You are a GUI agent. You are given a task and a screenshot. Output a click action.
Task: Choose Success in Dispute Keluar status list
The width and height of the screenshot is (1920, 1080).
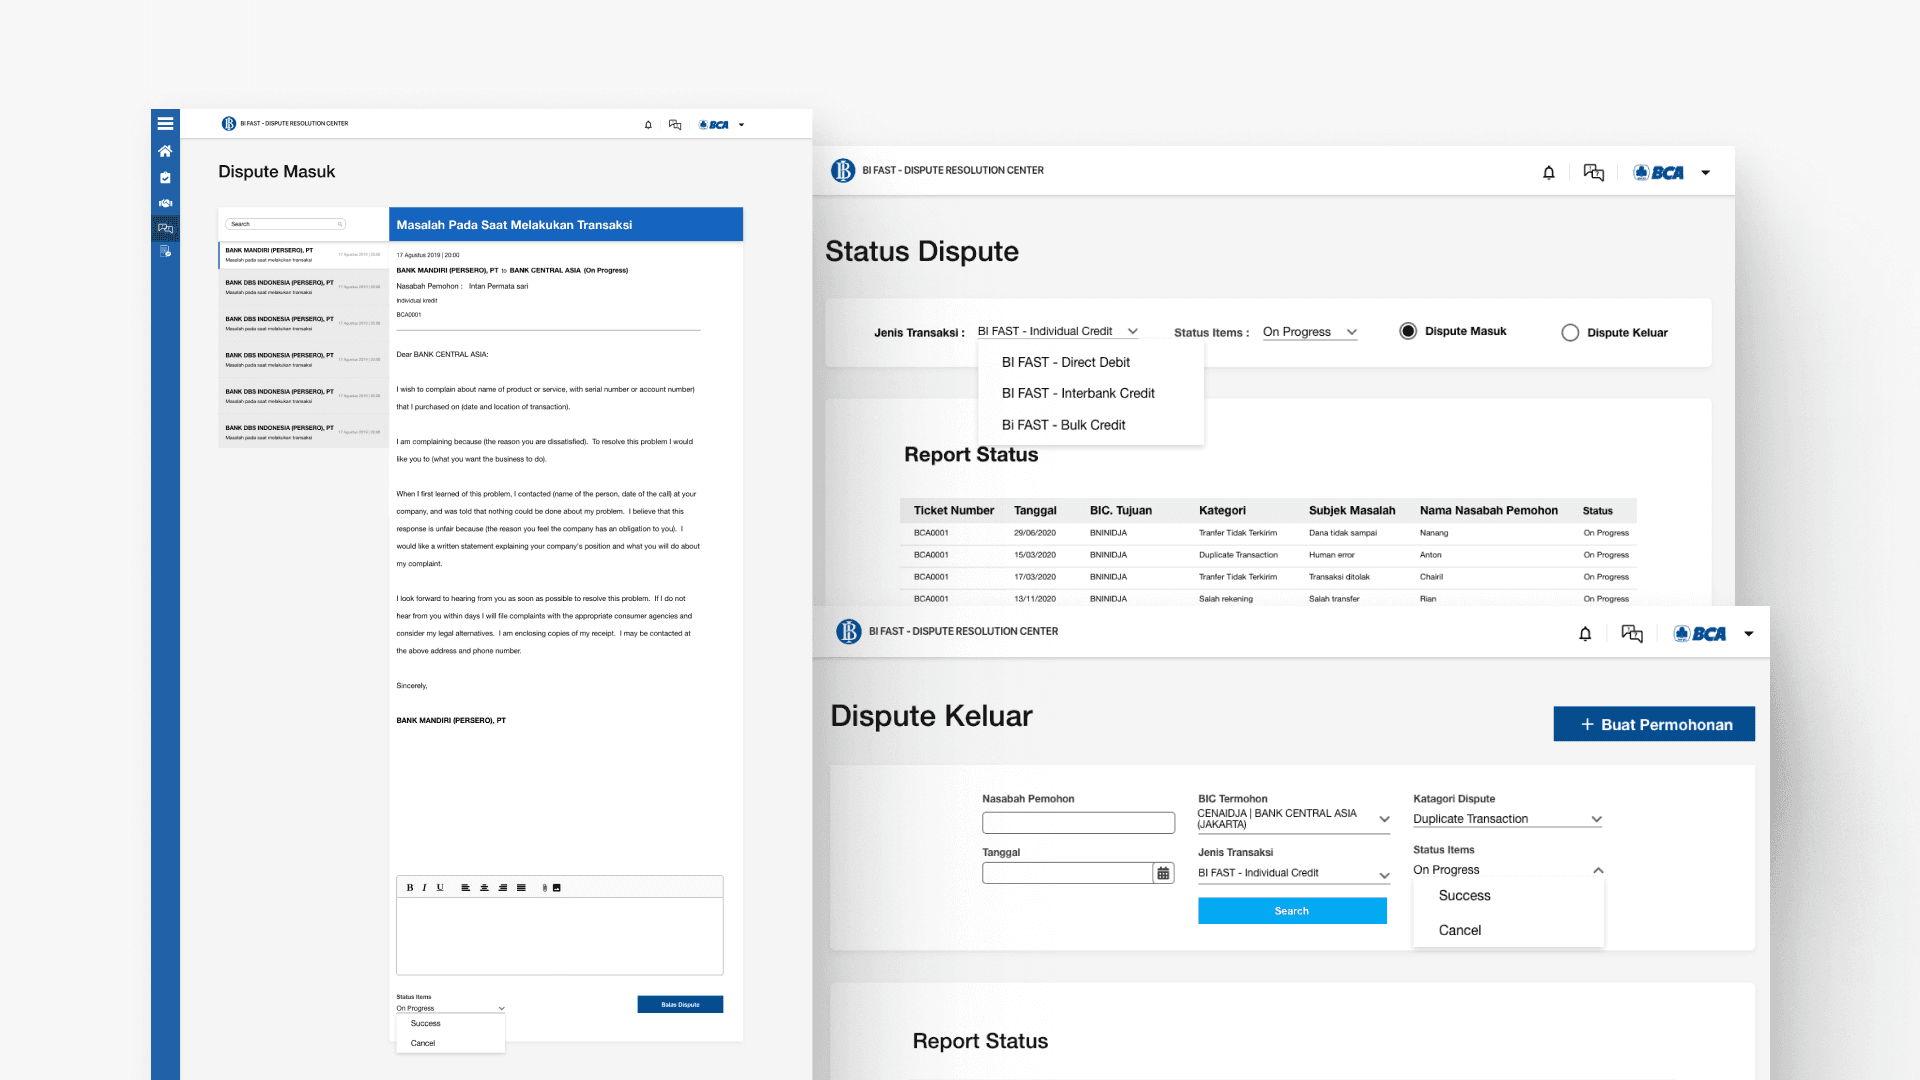coord(1464,896)
